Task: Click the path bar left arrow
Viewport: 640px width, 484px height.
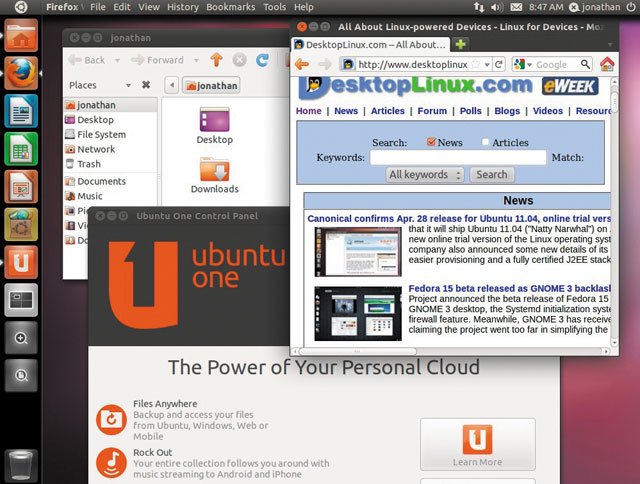Action: point(172,85)
